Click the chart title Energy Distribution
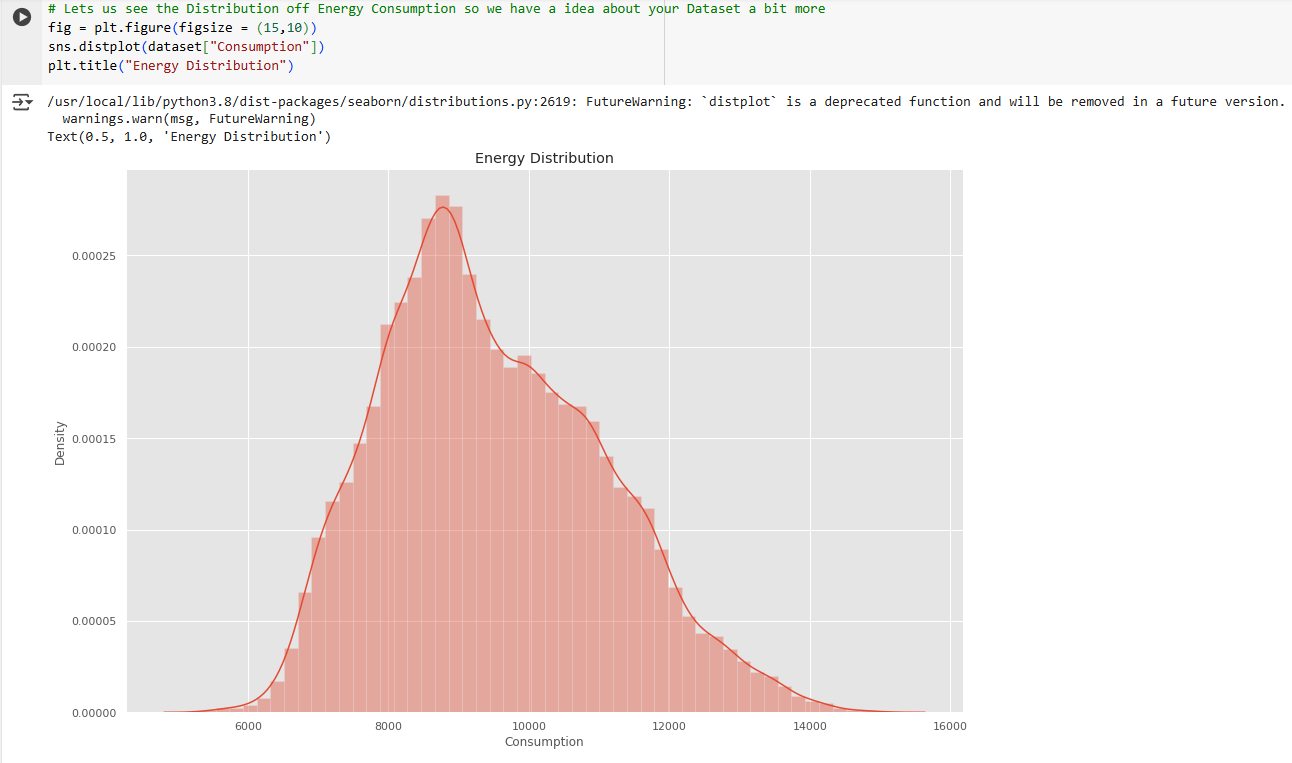The height and width of the screenshot is (763, 1292). [544, 158]
